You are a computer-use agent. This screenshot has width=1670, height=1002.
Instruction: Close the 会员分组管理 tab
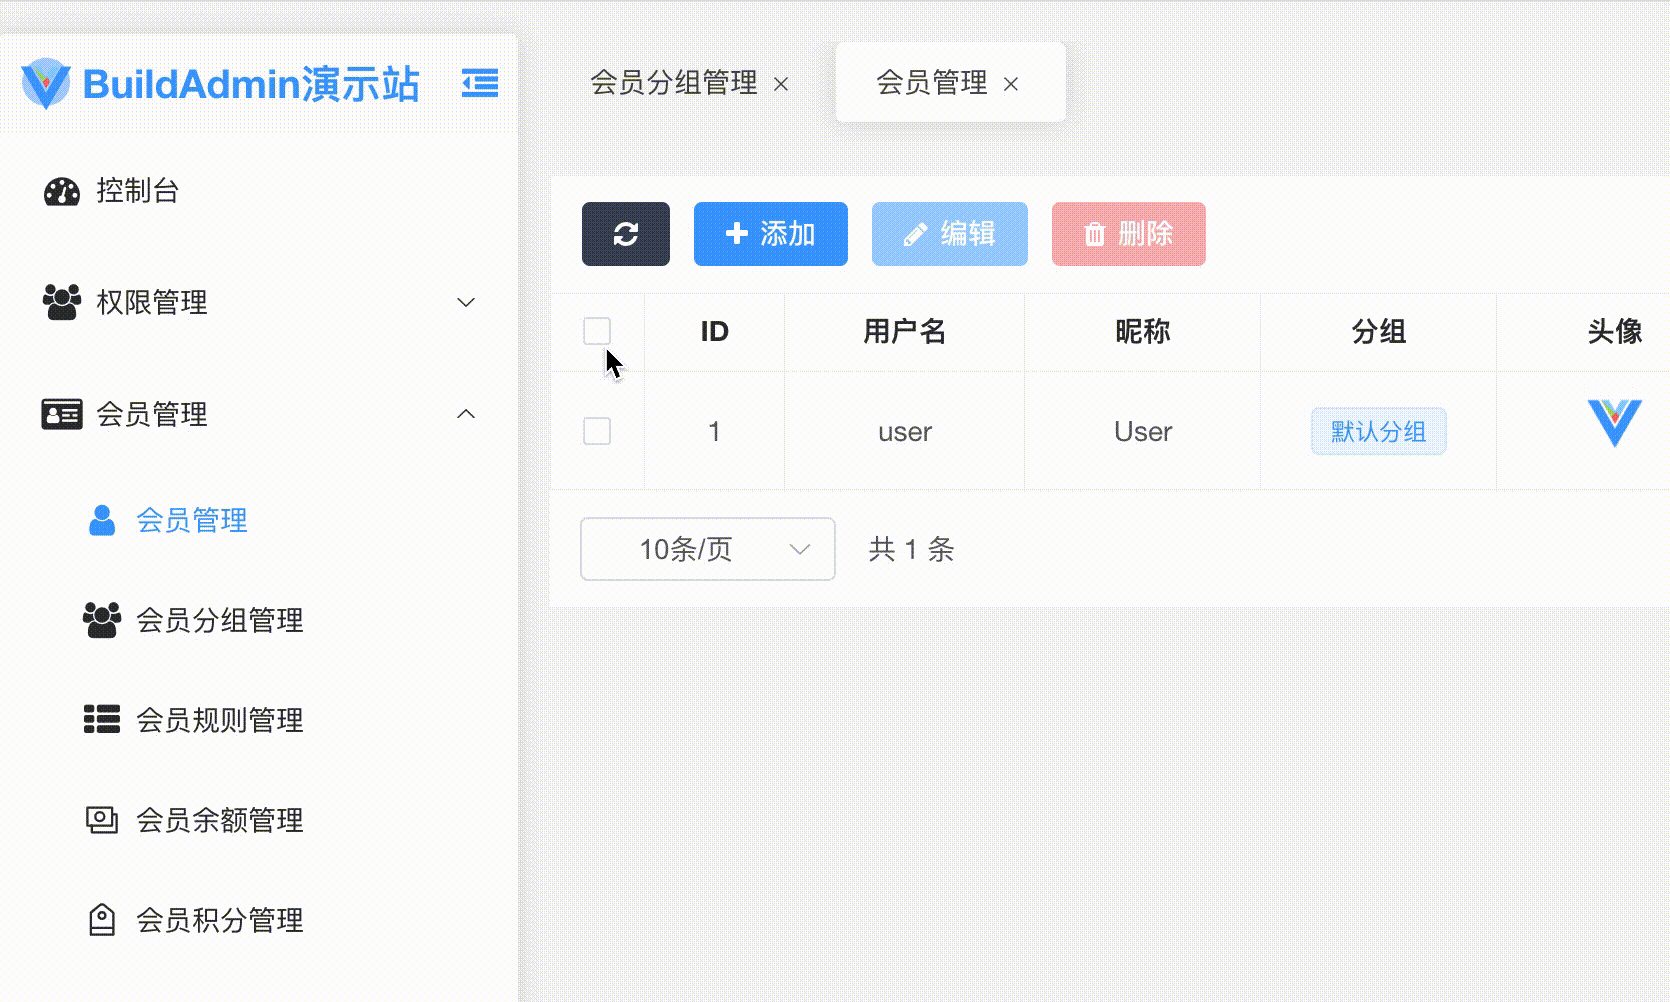point(781,84)
